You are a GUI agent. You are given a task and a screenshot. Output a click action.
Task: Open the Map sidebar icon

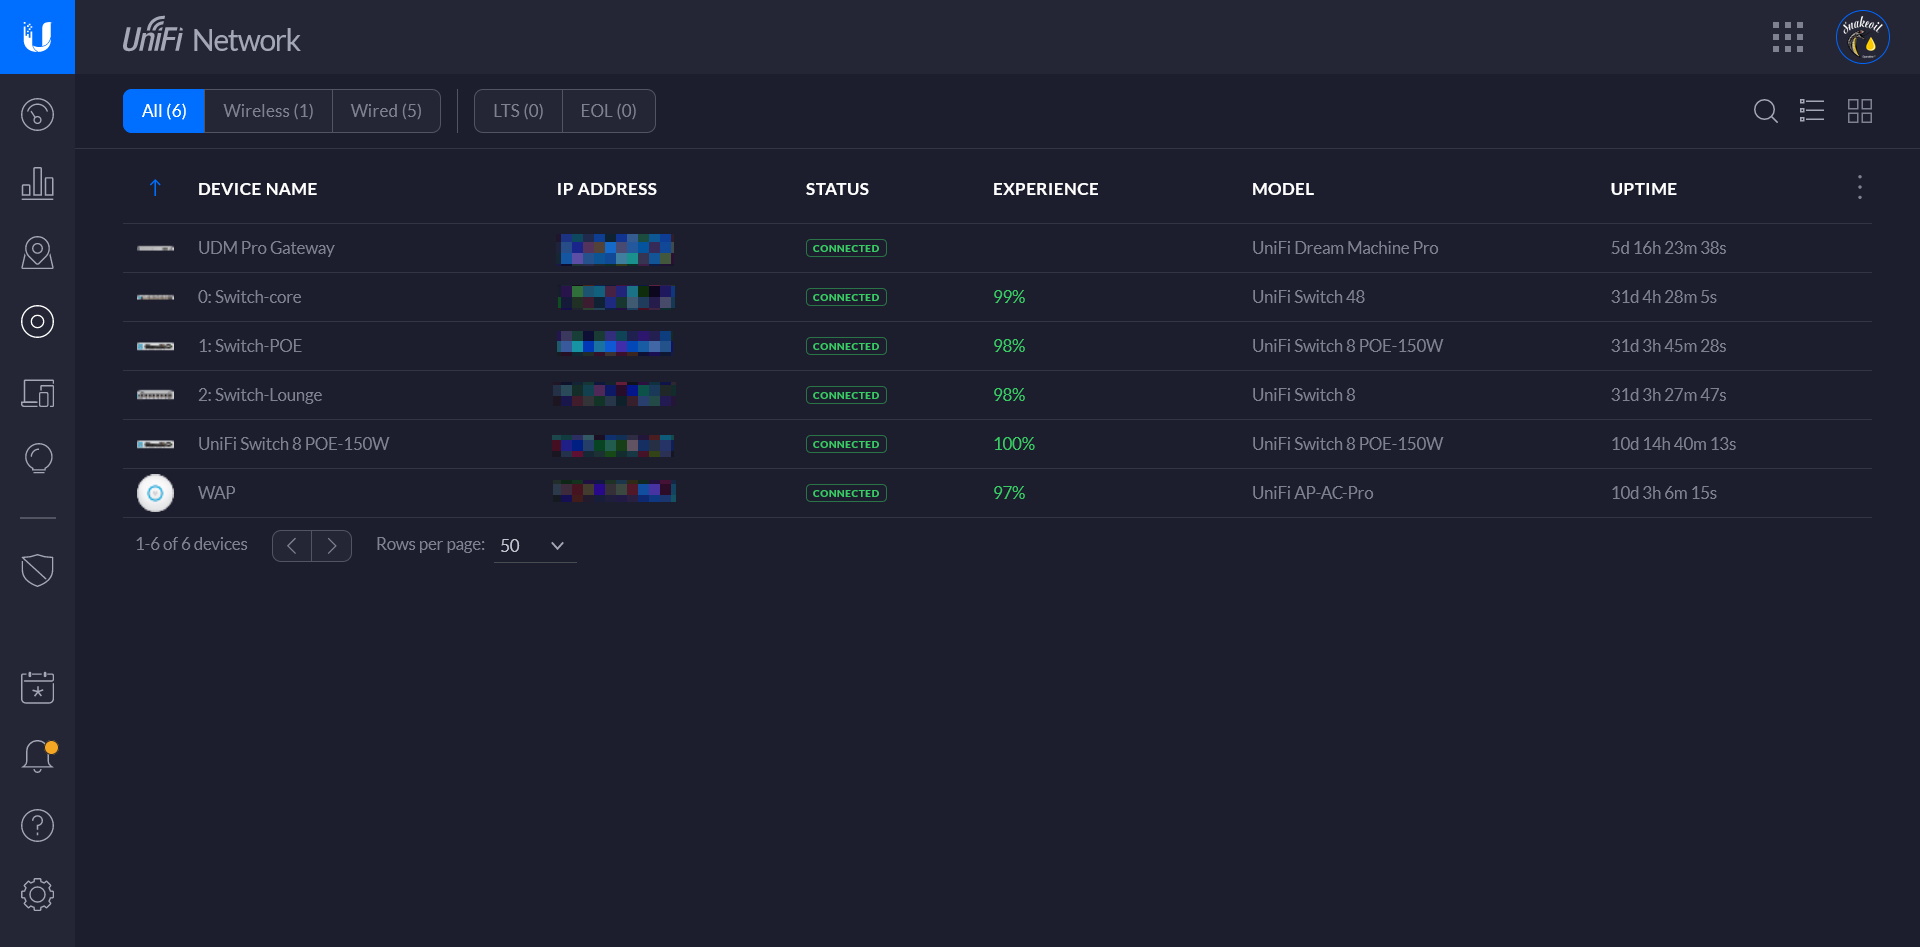pos(37,252)
